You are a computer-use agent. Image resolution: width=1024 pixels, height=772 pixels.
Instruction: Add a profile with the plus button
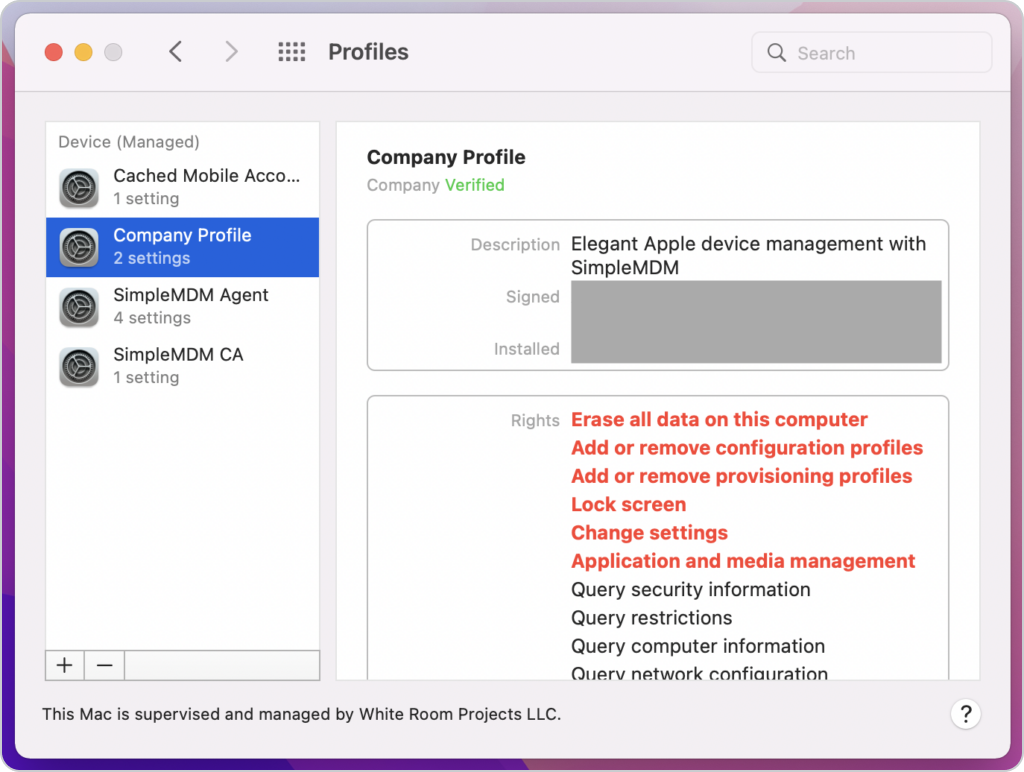pyautogui.click(x=65, y=665)
